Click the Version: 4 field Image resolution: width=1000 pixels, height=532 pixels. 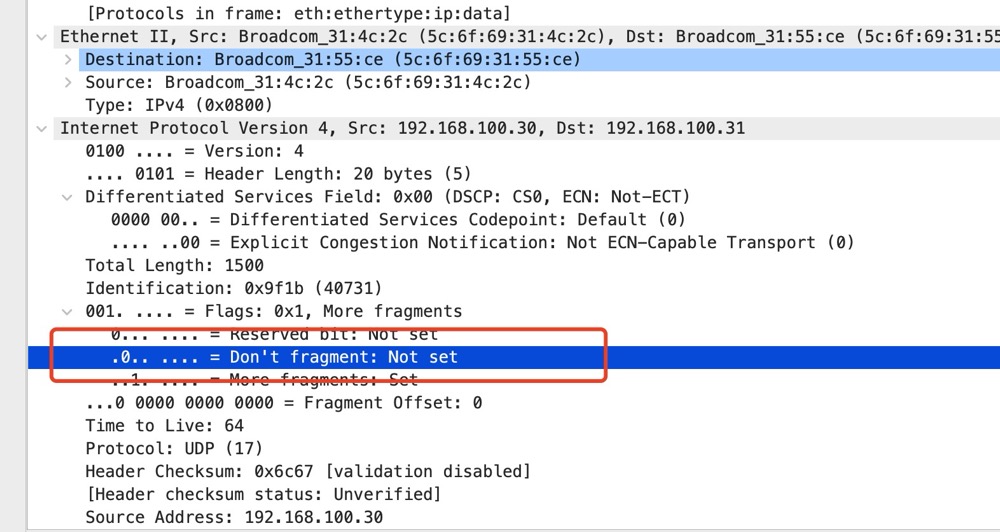[x=194, y=152]
